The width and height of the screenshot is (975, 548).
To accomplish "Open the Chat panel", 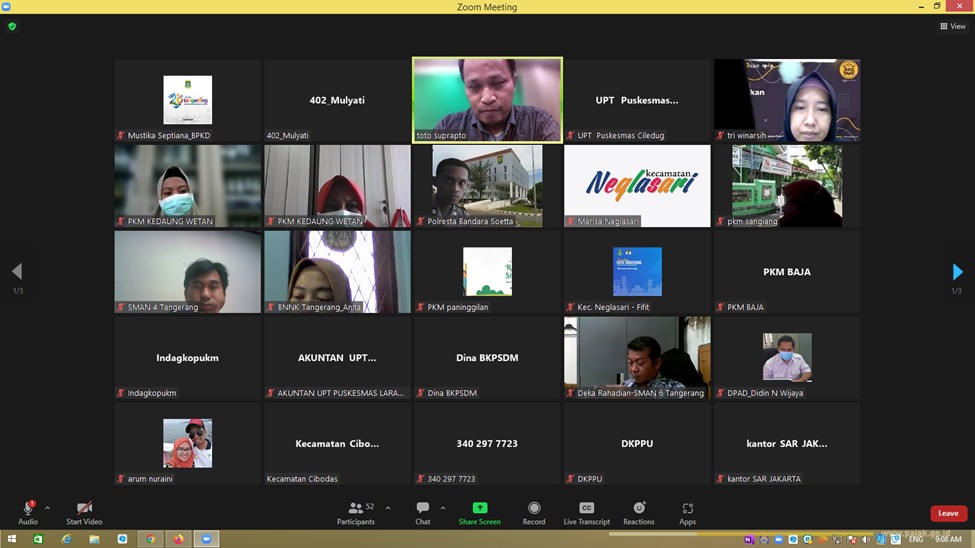I will click(x=422, y=512).
